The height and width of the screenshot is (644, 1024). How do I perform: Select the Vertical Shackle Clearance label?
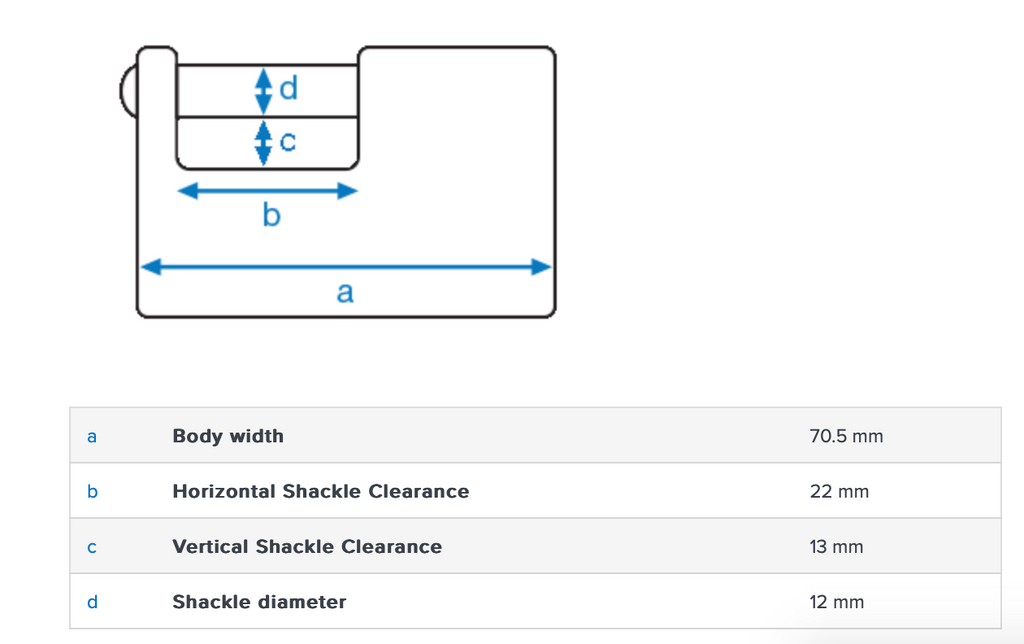[307, 547]
